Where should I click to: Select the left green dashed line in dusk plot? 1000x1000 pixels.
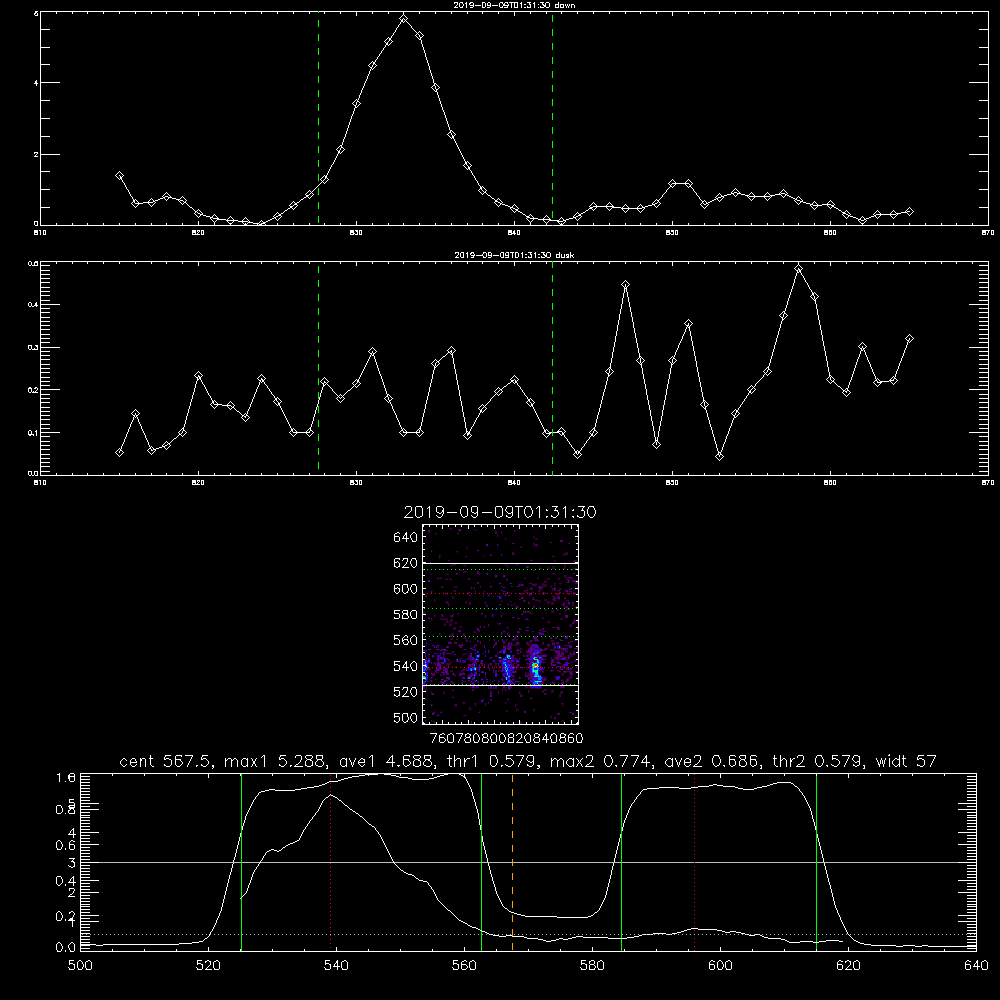(318, 368)
